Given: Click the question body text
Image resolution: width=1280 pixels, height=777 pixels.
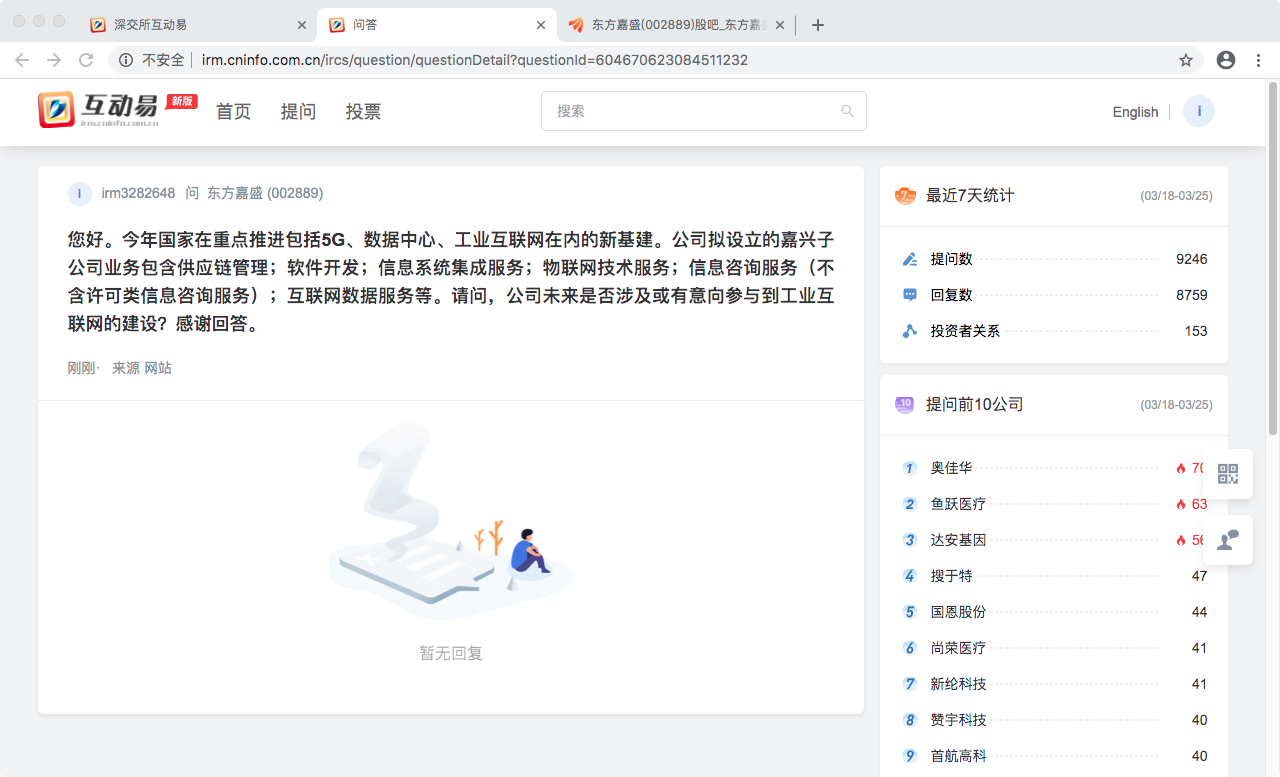Looking at the screenshot, I should [451, 282].
